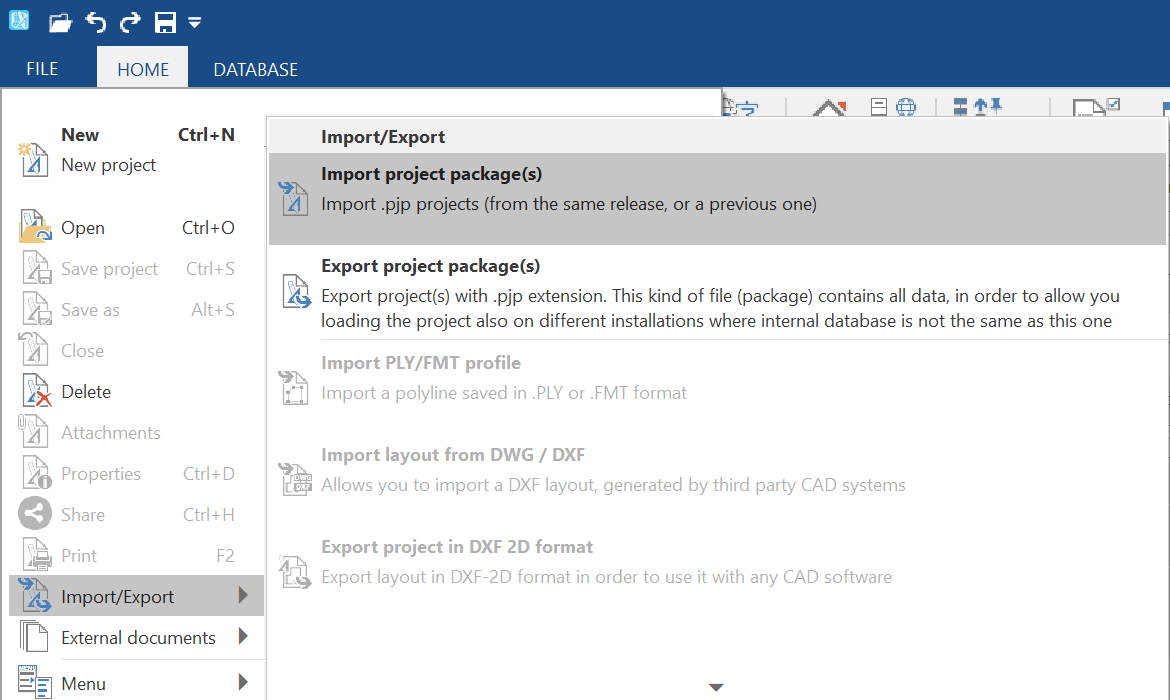Viewport: 1170px width, 700px height.
Task: Switch to the FILE tab
Action: pos(42,69)
